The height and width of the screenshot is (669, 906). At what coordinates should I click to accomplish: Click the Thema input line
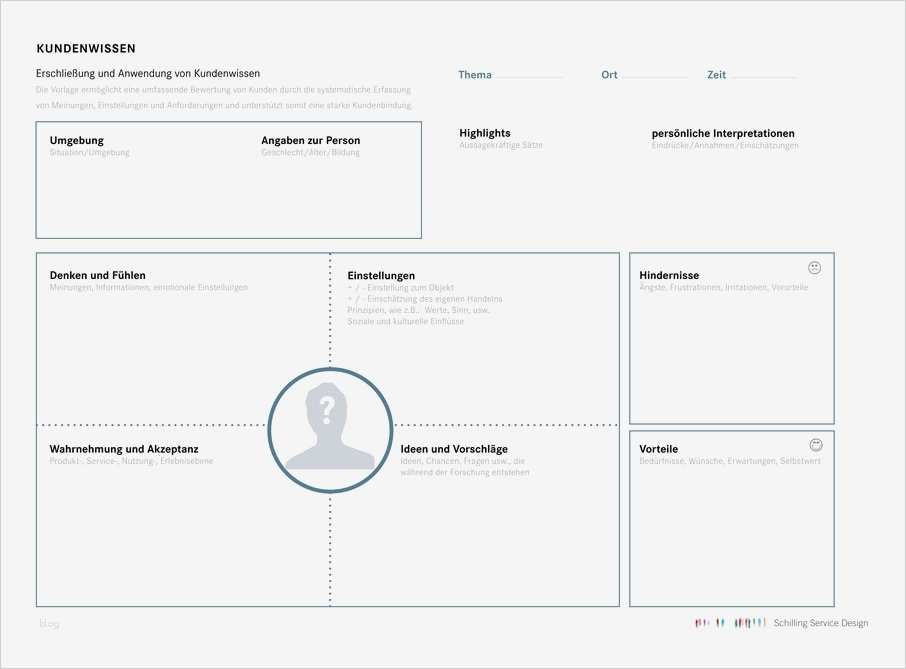pos(529,77)
